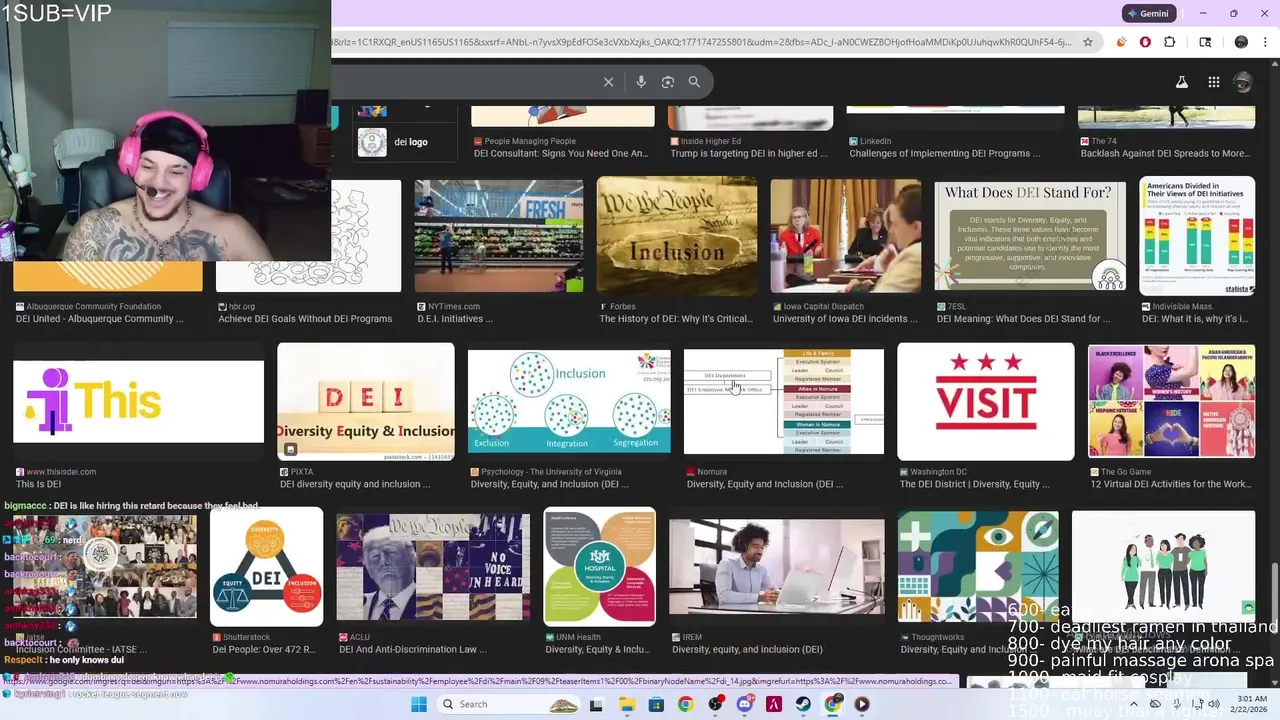Image resolution: width=1280 pixels, height=720 pixels.
Task: Show hidden system tray icons
Action: click(x=1134, y=704)
